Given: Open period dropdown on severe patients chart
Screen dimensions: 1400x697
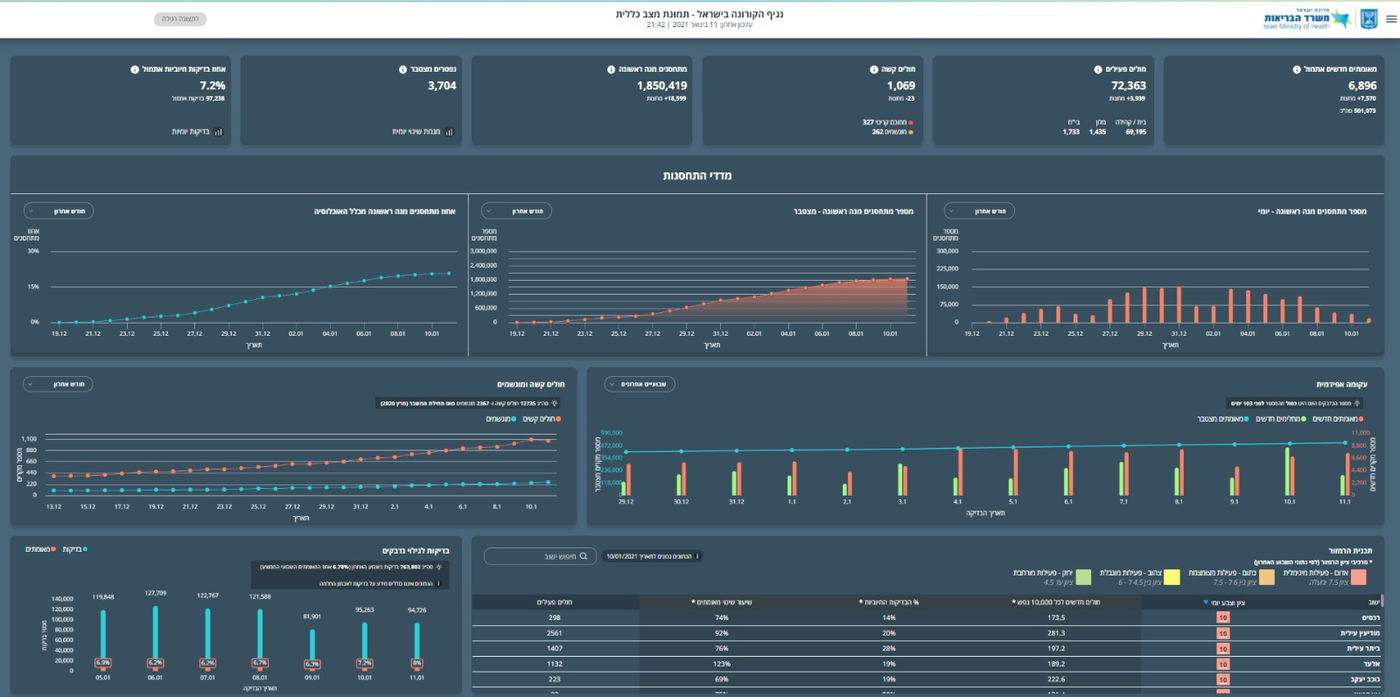Looking at the screenshot, I should click(x=58, y=384).
